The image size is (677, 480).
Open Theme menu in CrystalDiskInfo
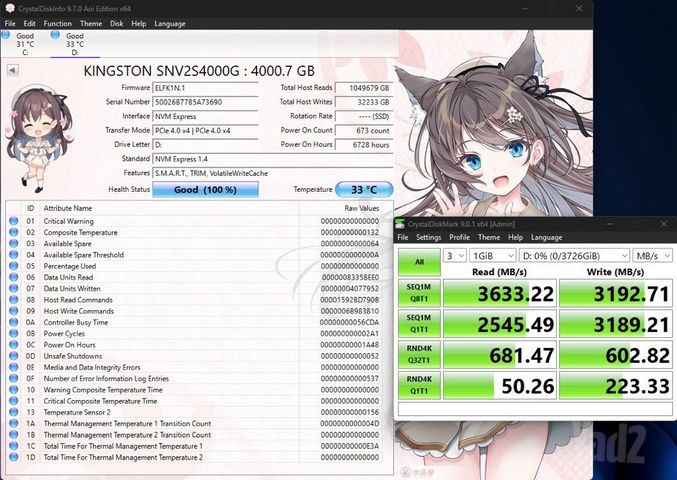click(91, 24)
